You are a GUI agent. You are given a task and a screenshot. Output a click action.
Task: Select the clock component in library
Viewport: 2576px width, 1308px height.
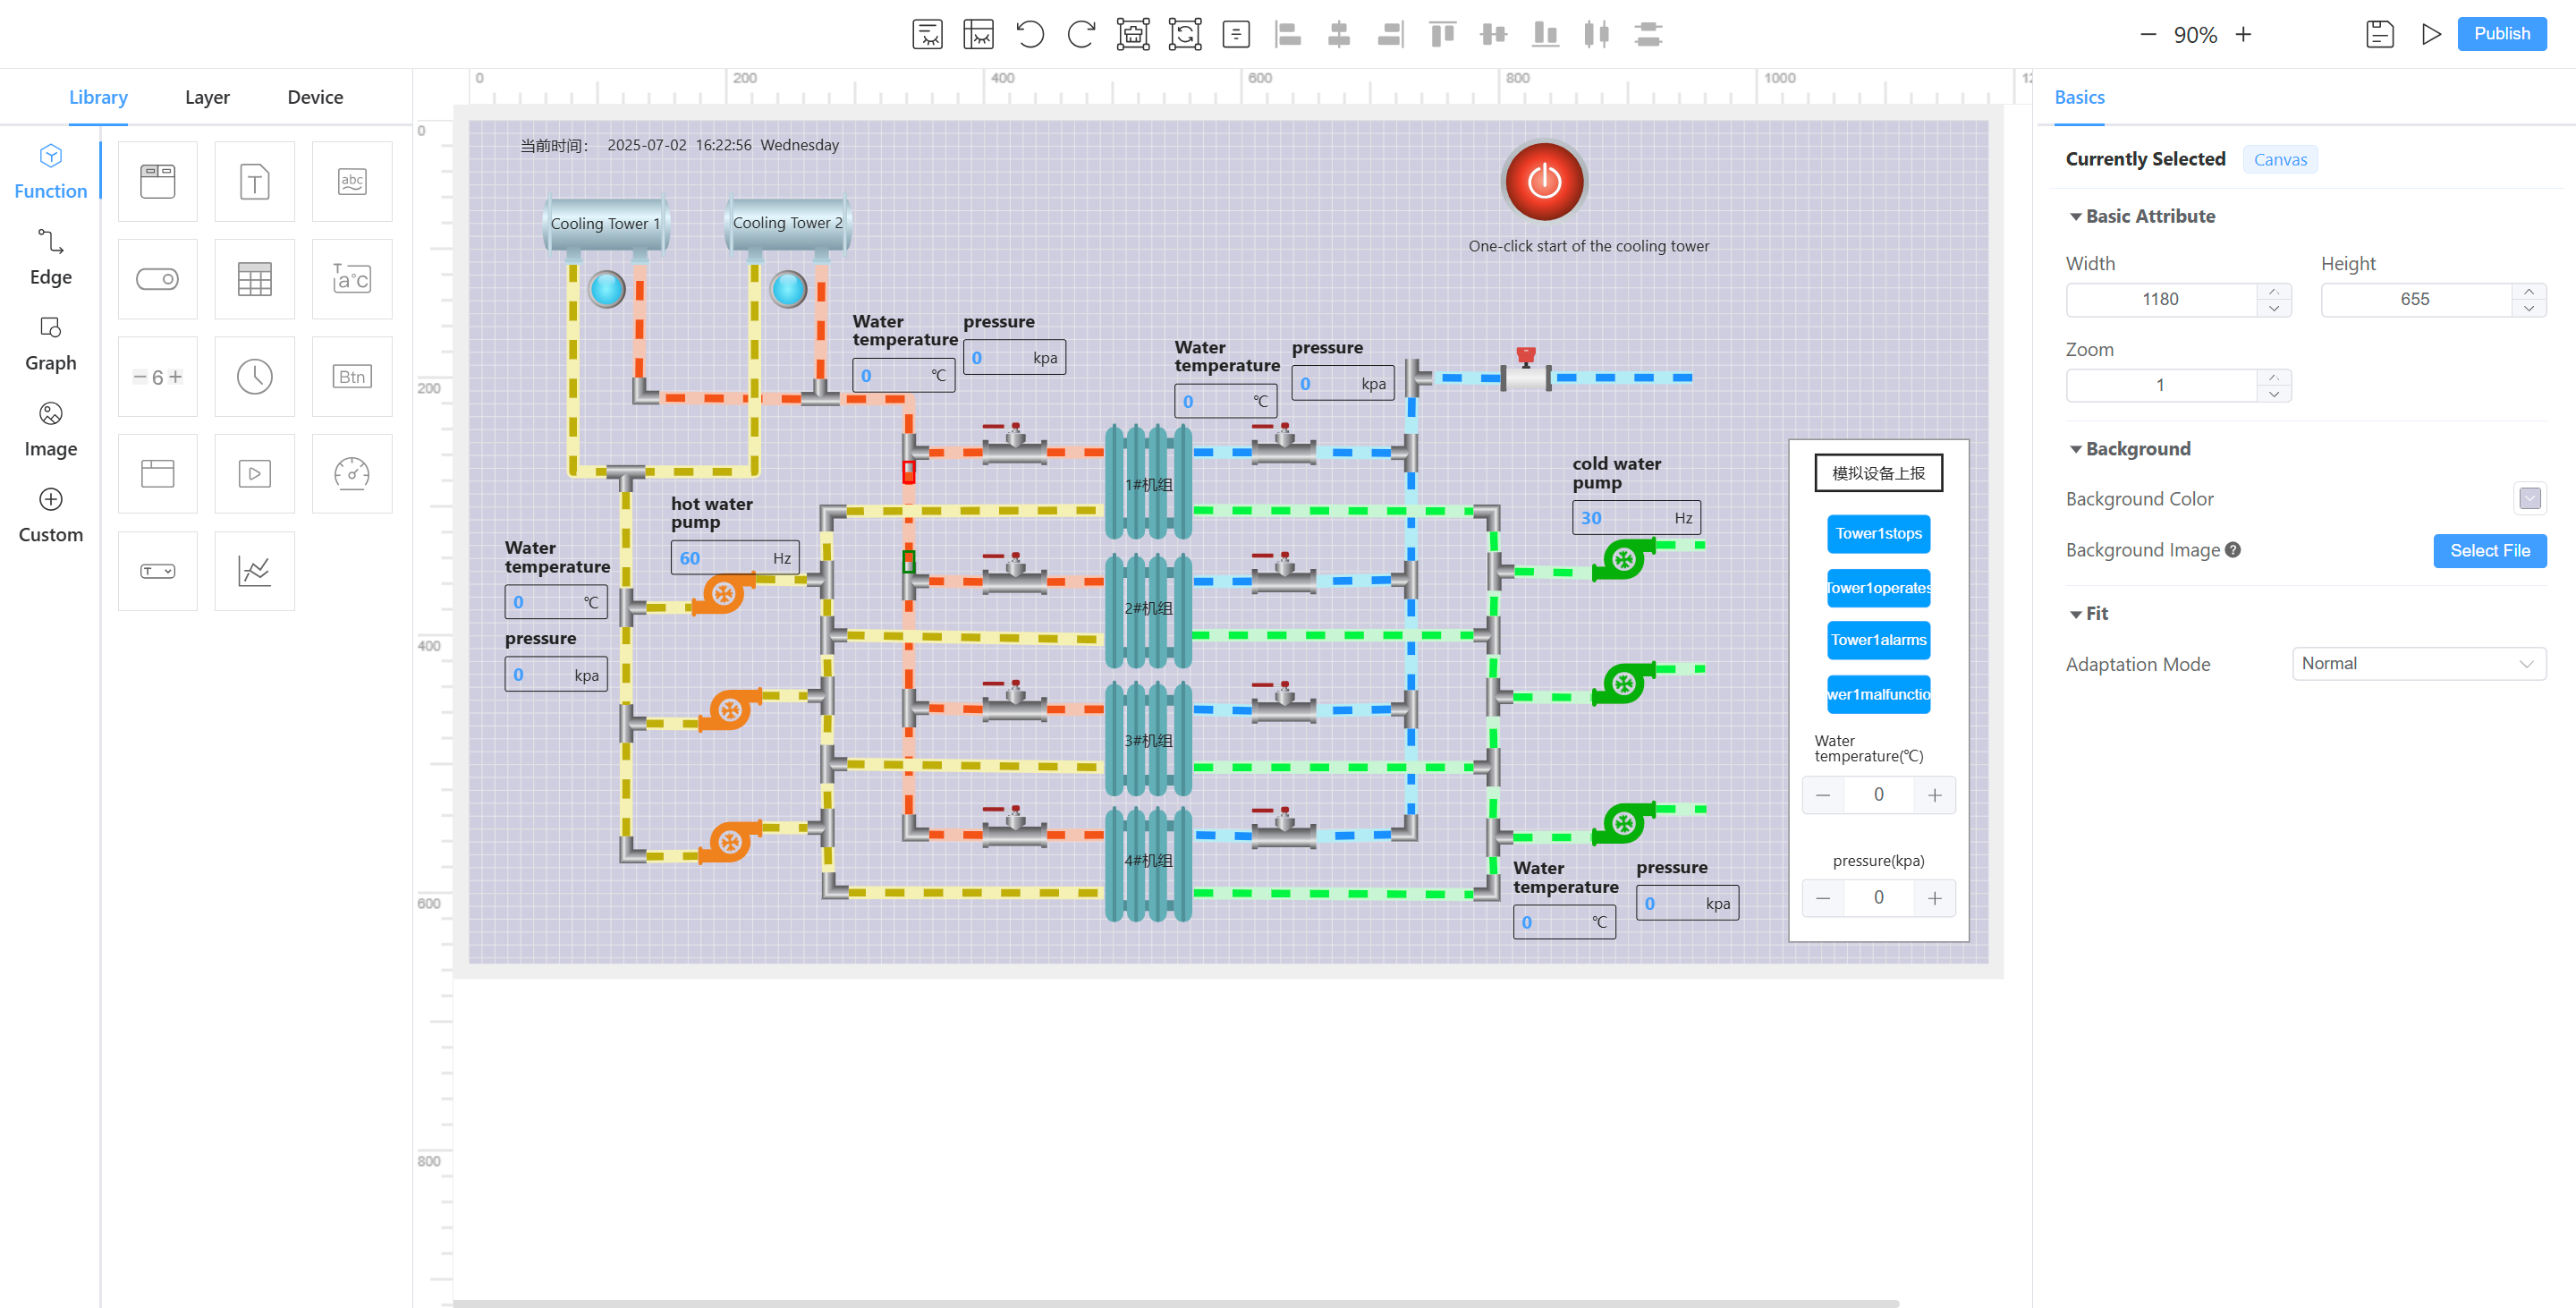point(254,377)
